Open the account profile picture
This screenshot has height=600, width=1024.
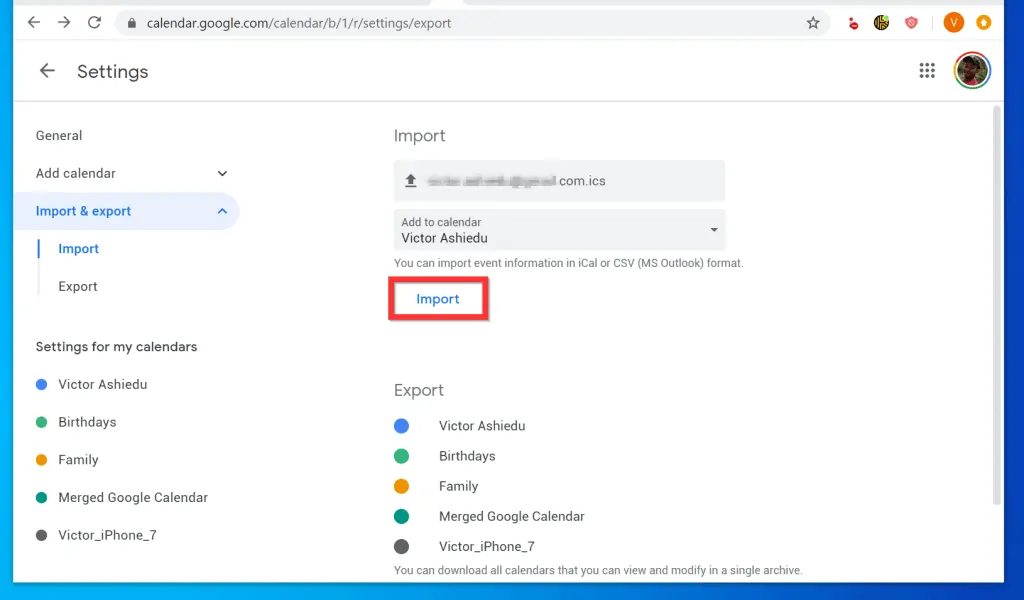tap(971, 70)
